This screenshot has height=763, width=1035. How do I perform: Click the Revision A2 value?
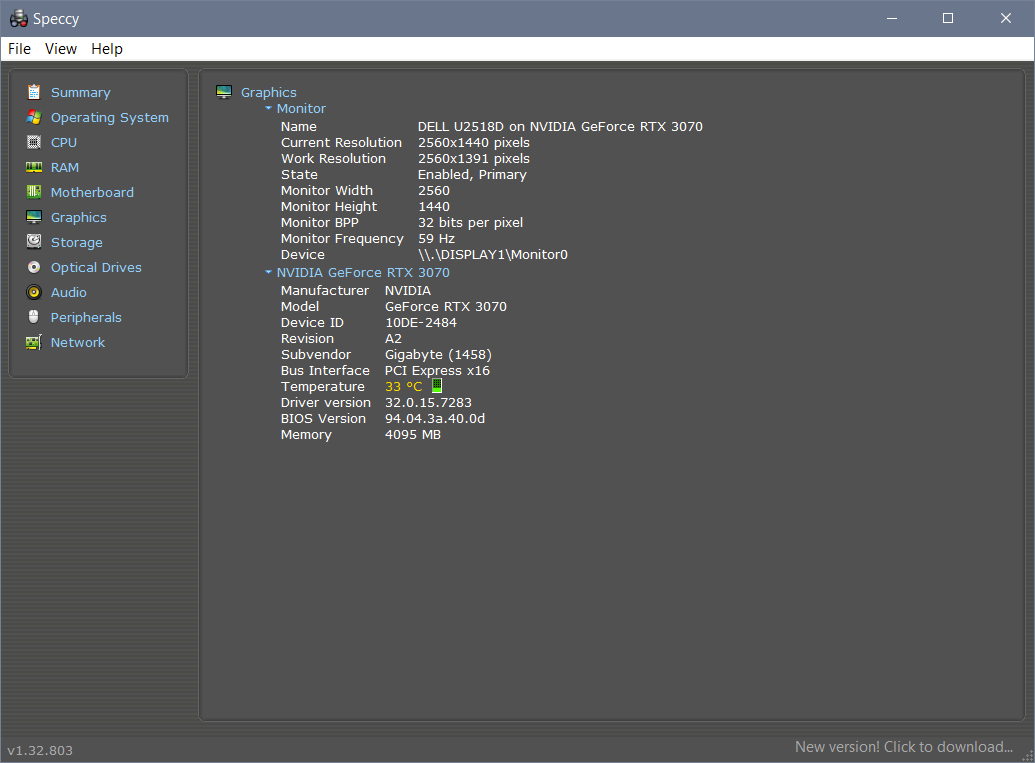[x=393, y=338]
